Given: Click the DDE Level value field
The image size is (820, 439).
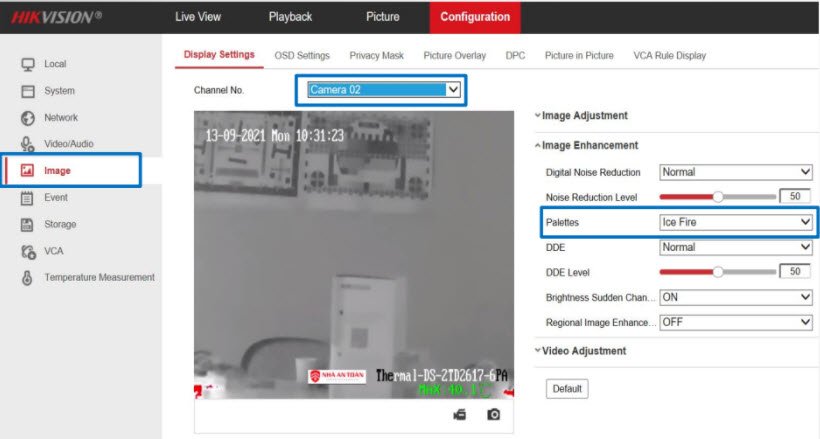Looking at the screenshot, I should [795, 272].
